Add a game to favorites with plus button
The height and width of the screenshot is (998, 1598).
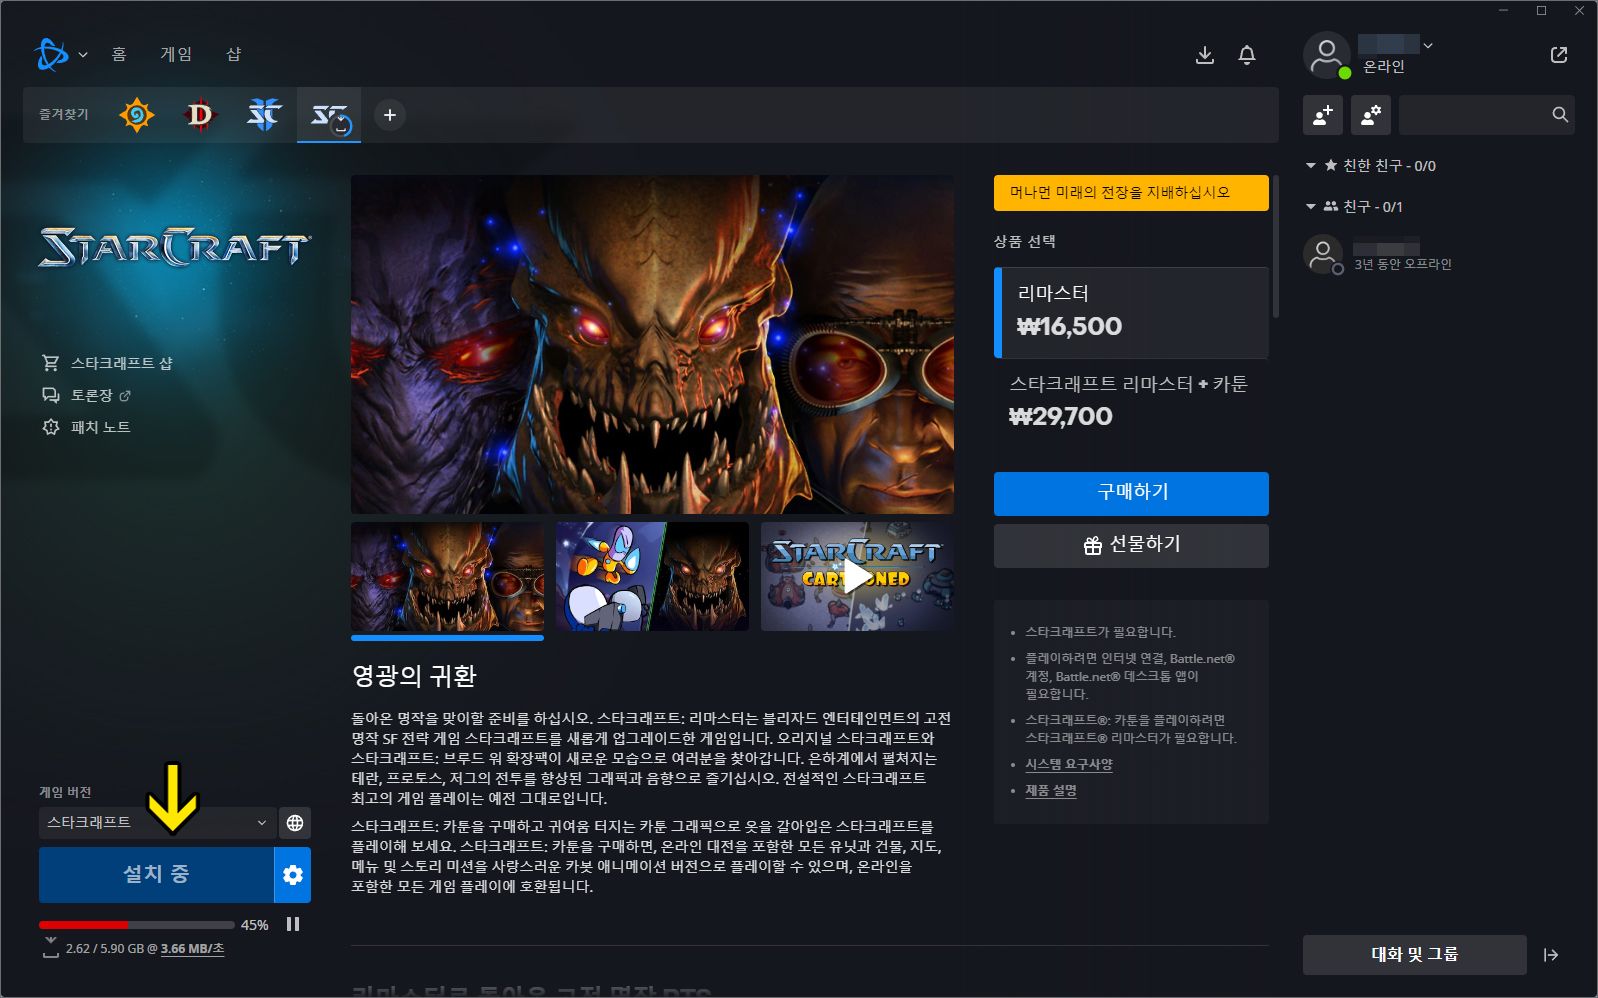coord(390,115)
